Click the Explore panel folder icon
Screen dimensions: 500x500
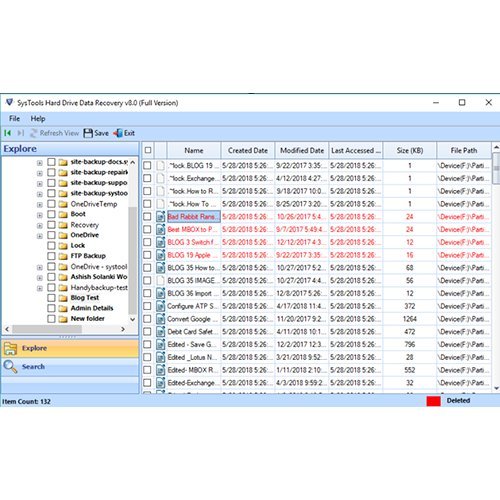(x=10, y=348)
